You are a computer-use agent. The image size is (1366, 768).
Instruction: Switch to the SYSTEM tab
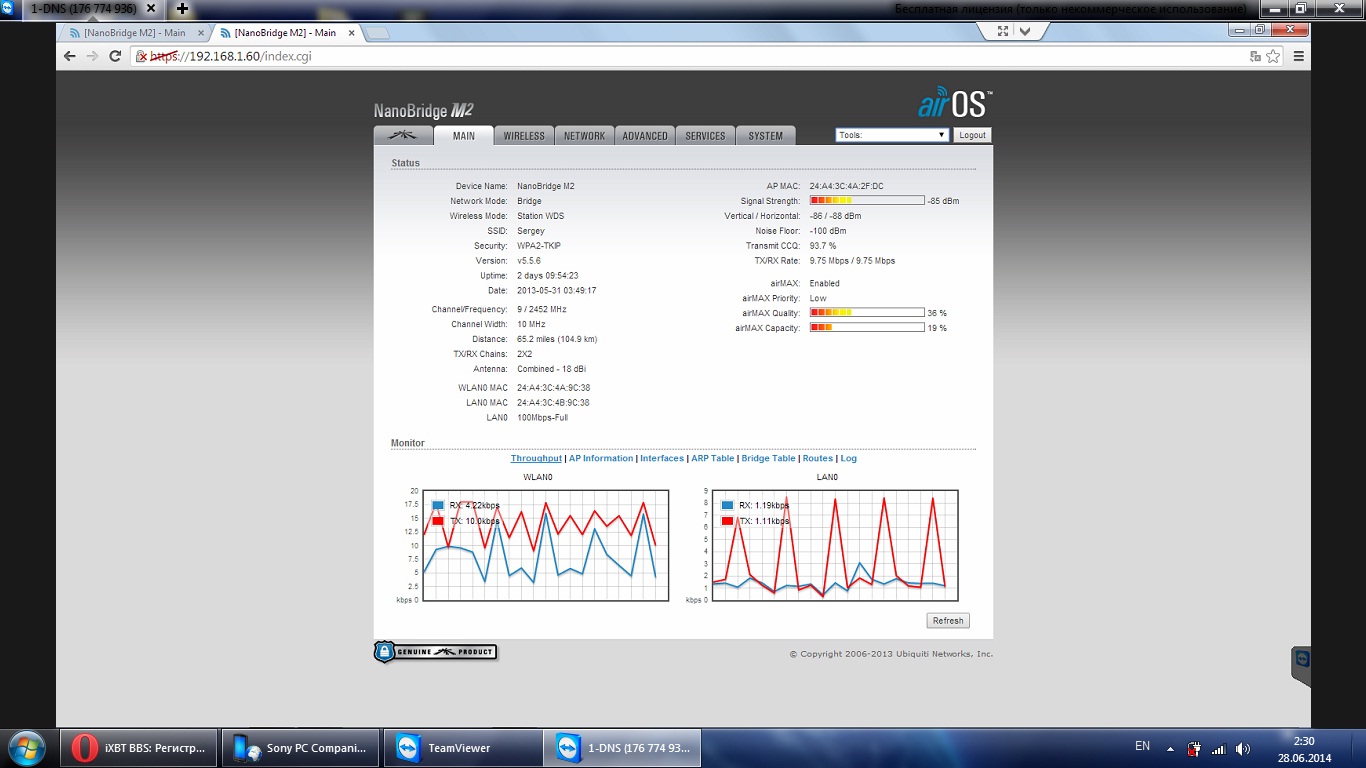click(x=766, y=136)
